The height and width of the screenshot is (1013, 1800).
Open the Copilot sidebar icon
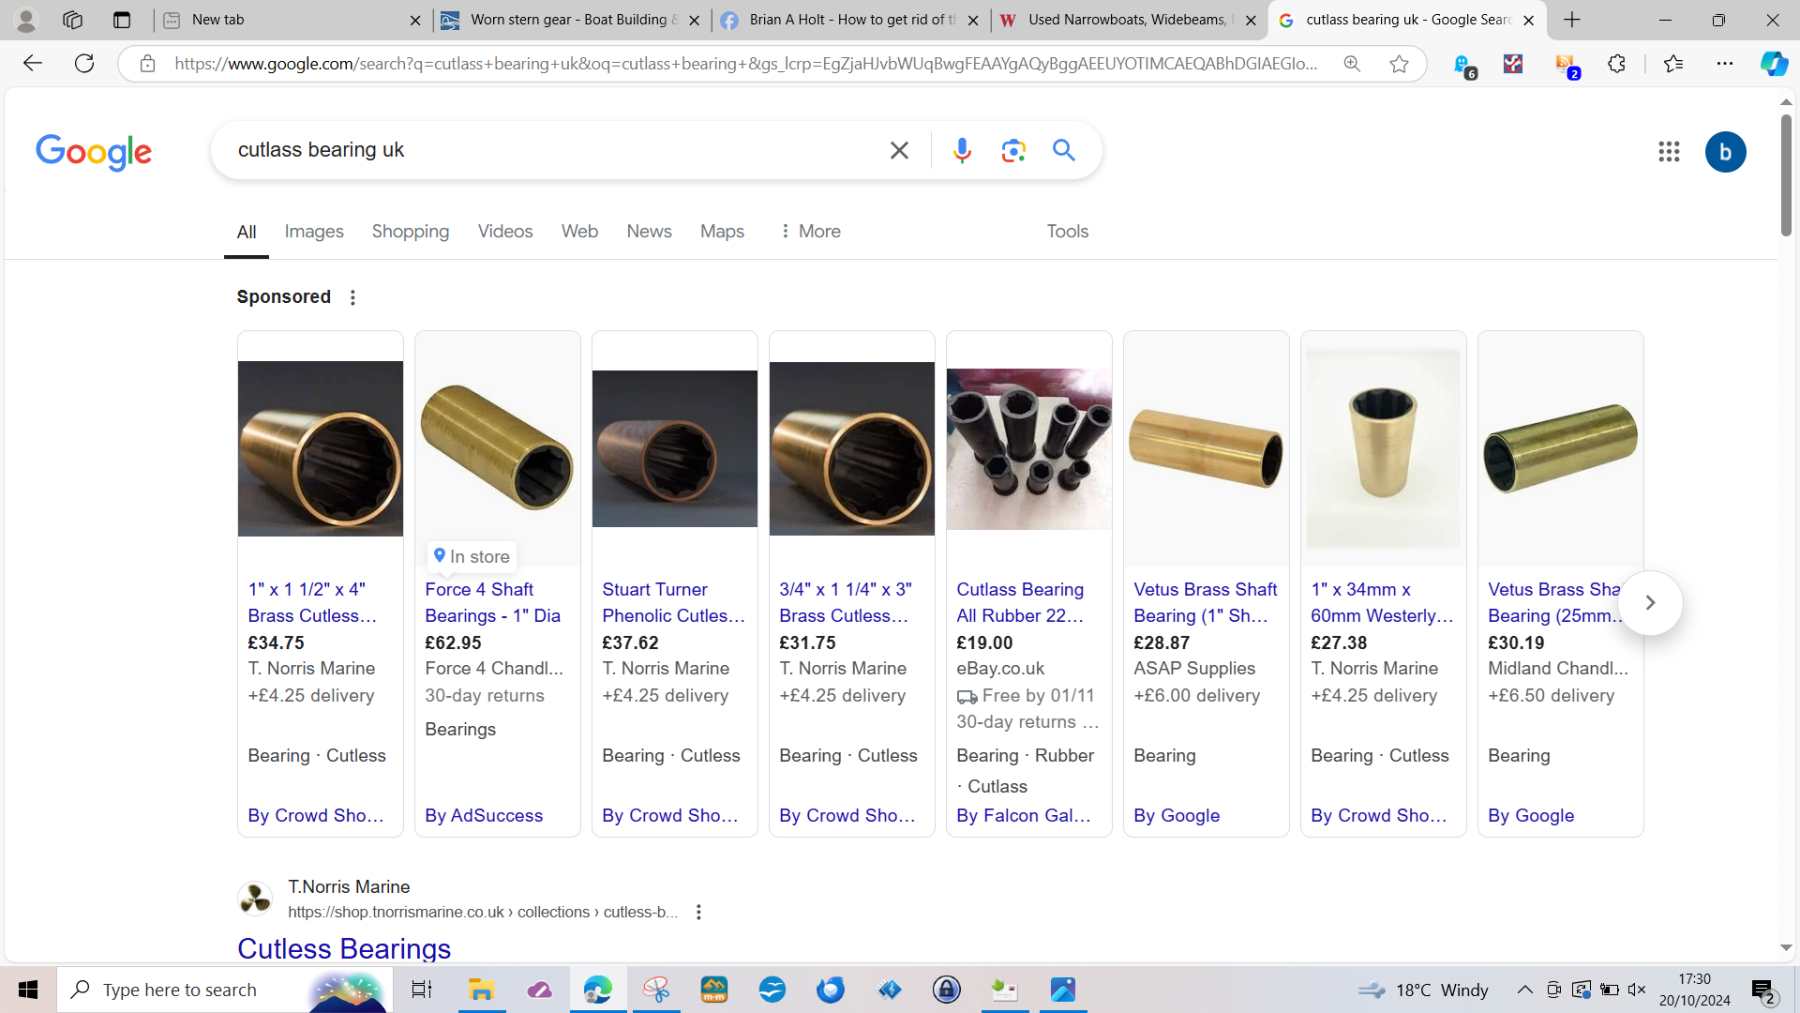coord(1773,64)
